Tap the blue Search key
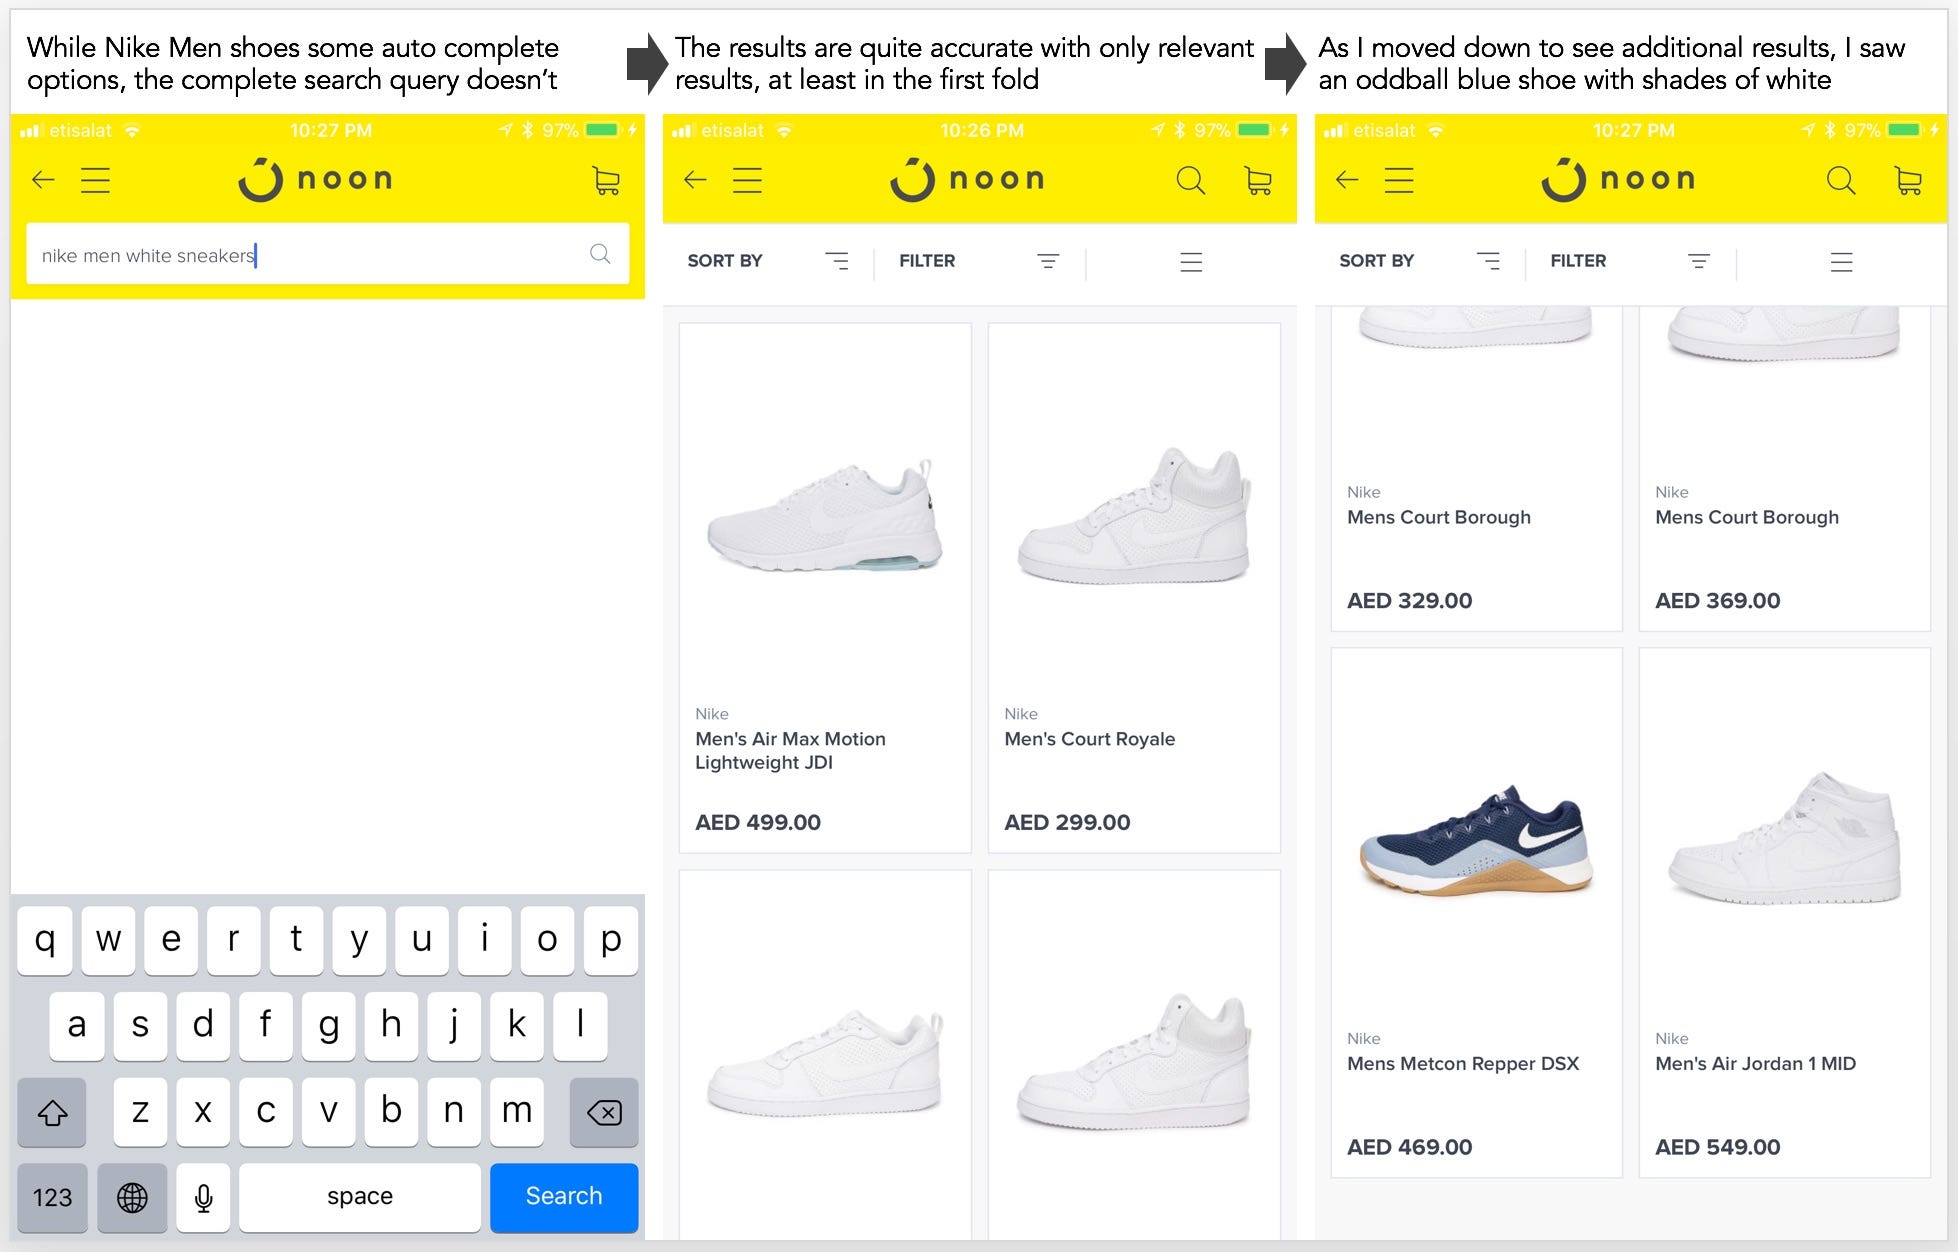1958x1252 pixels. pos(564,1197)
